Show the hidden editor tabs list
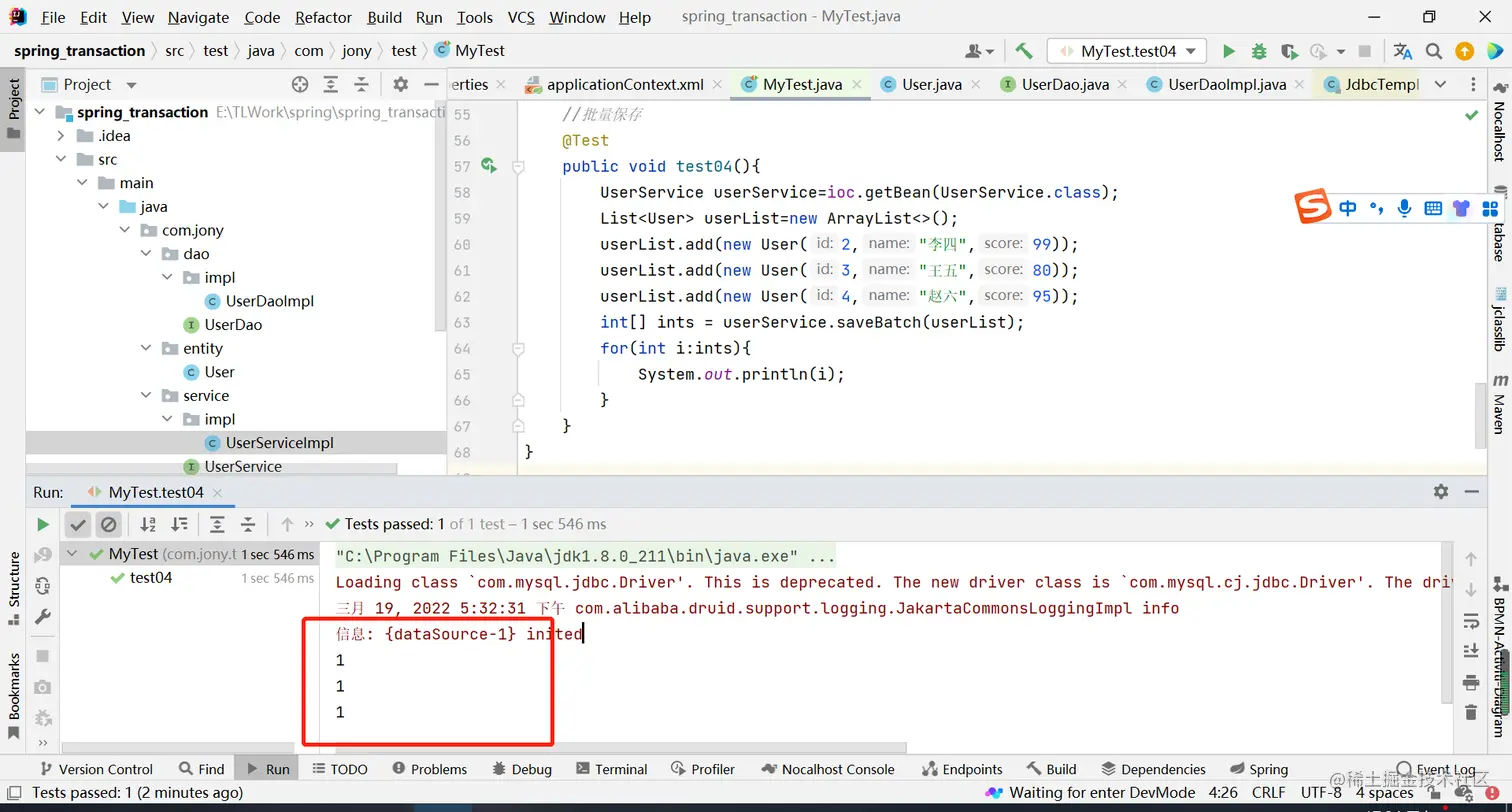Image resolution: width=1512 pixels, height=812 pixels. [x=1440, y=84]
